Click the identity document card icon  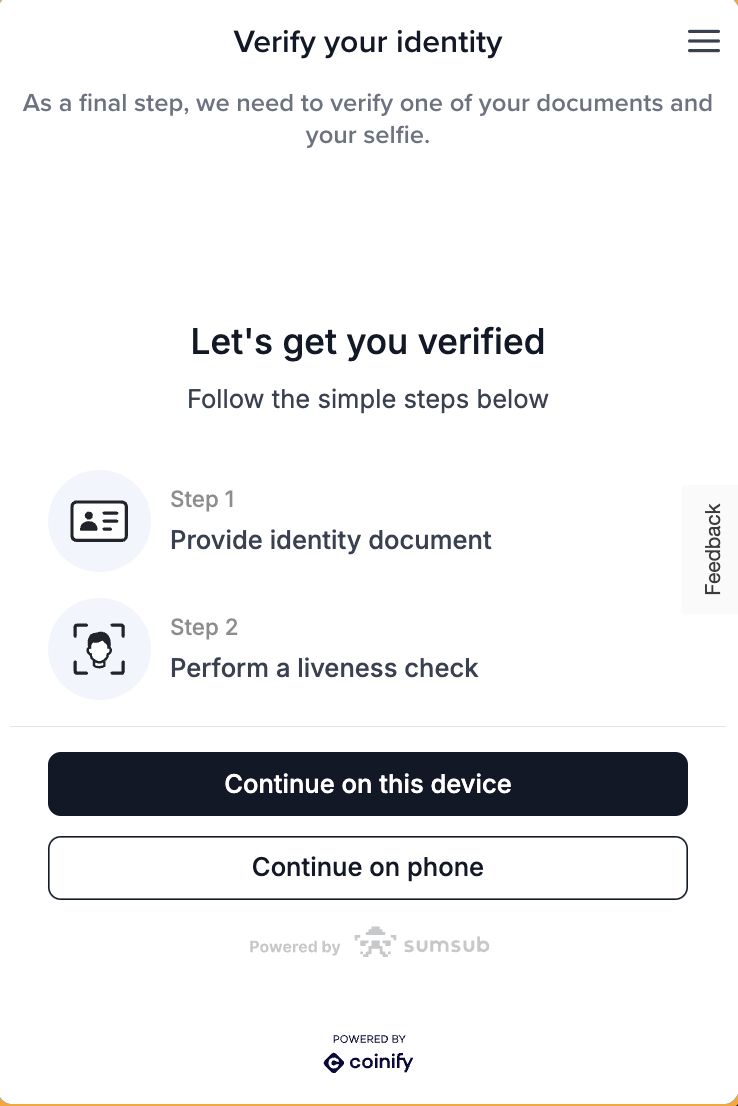[99, 520]
